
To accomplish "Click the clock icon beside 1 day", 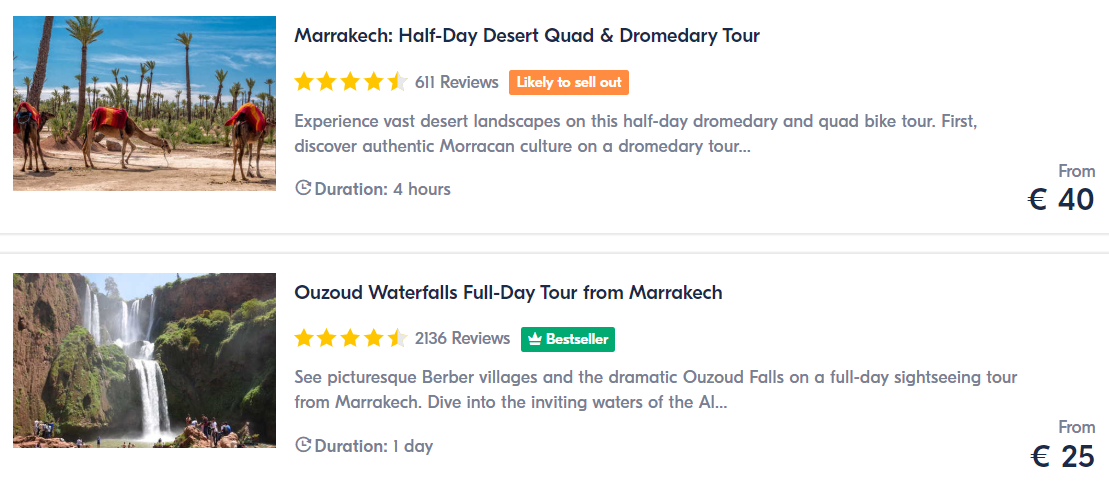I will (303, 445).
